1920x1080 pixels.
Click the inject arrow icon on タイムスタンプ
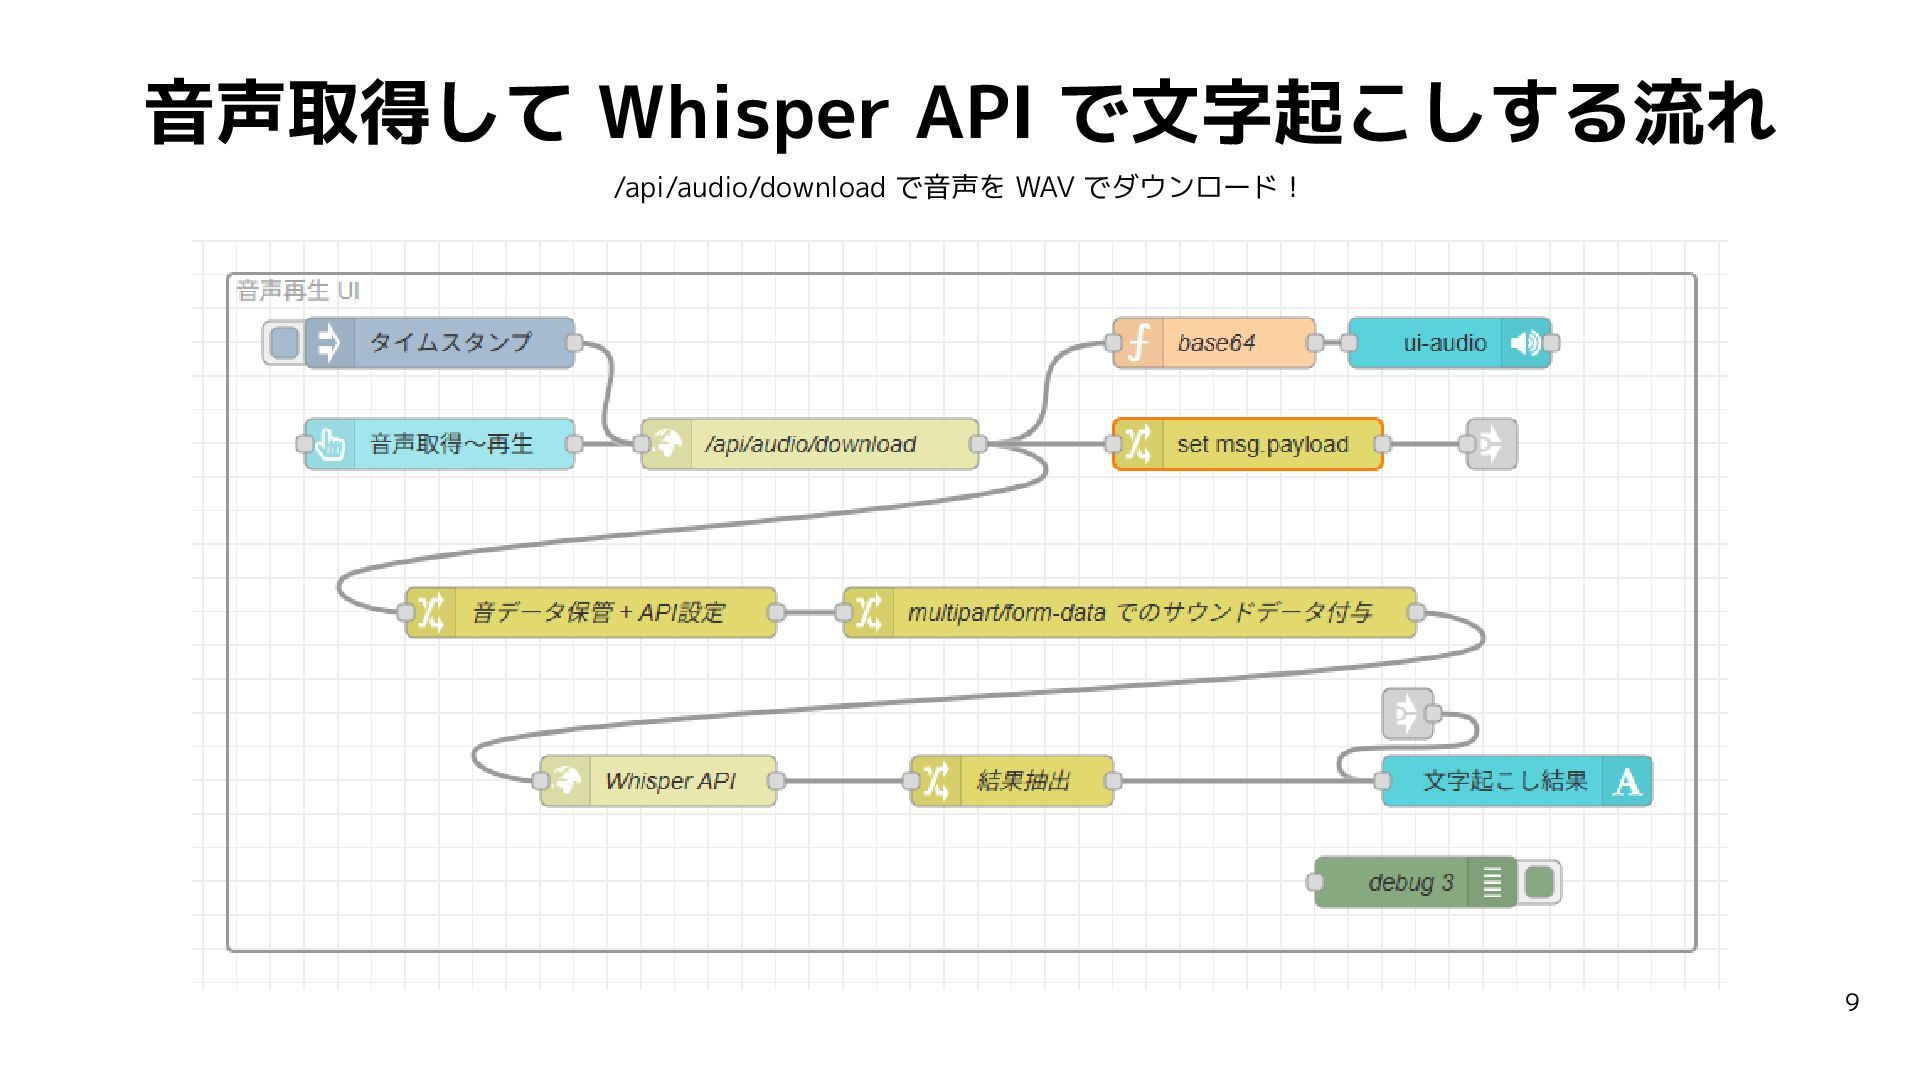pos(329,343)
